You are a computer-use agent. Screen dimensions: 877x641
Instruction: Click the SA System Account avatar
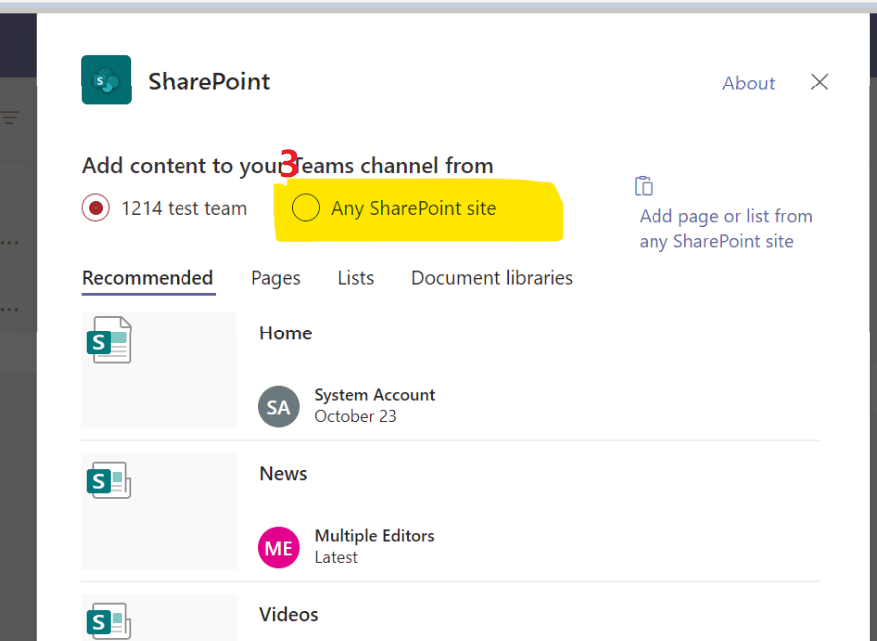tap(279, 407)
